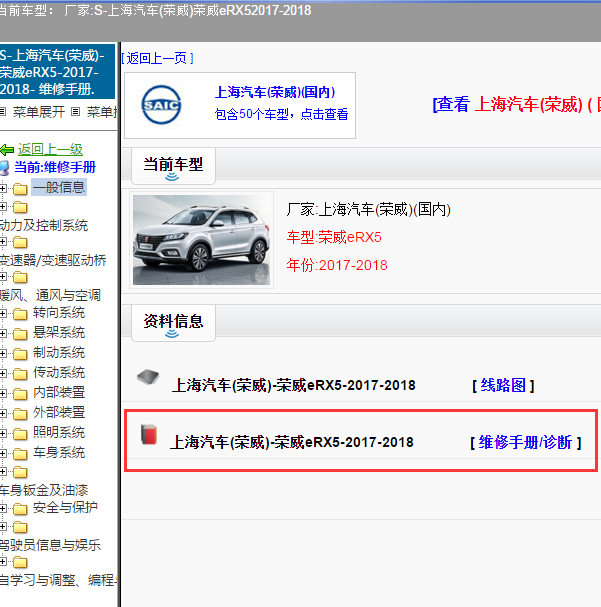Click the 荣威eRX5 car thumbnail
This screenshot has width=601, height=607.
tap(202, 240)
